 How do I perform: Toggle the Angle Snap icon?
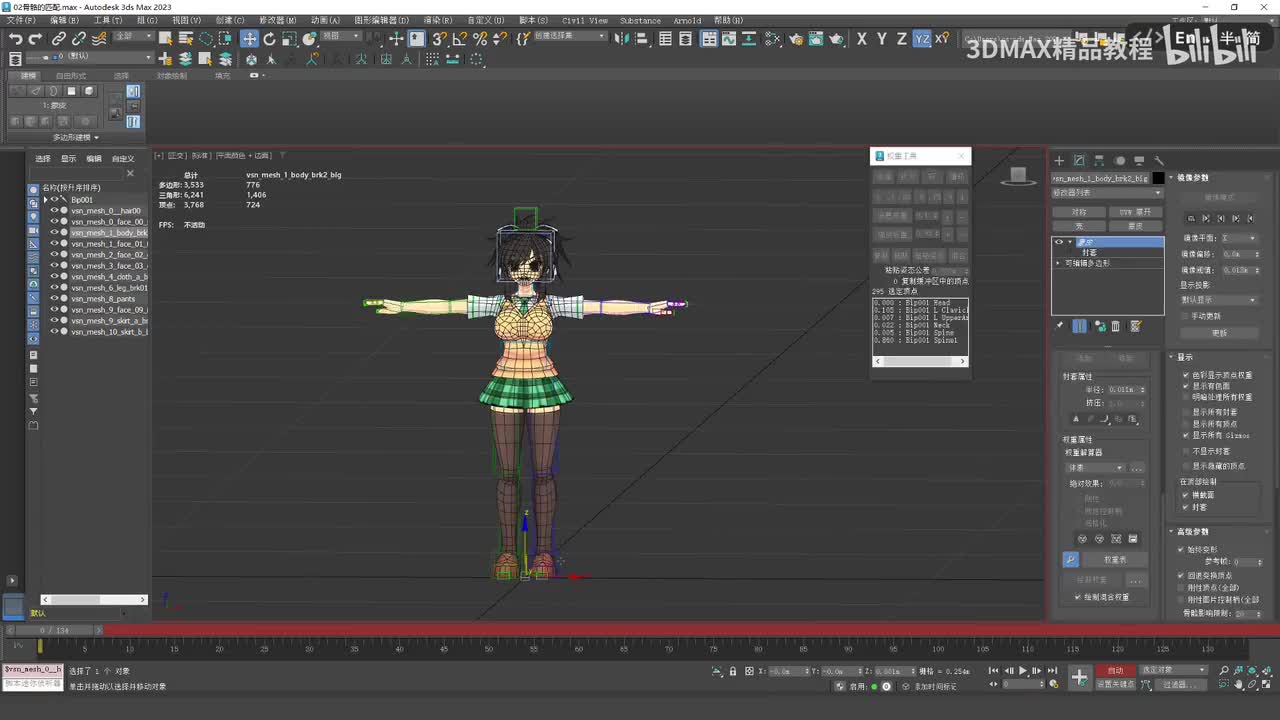tap(459, 39)
